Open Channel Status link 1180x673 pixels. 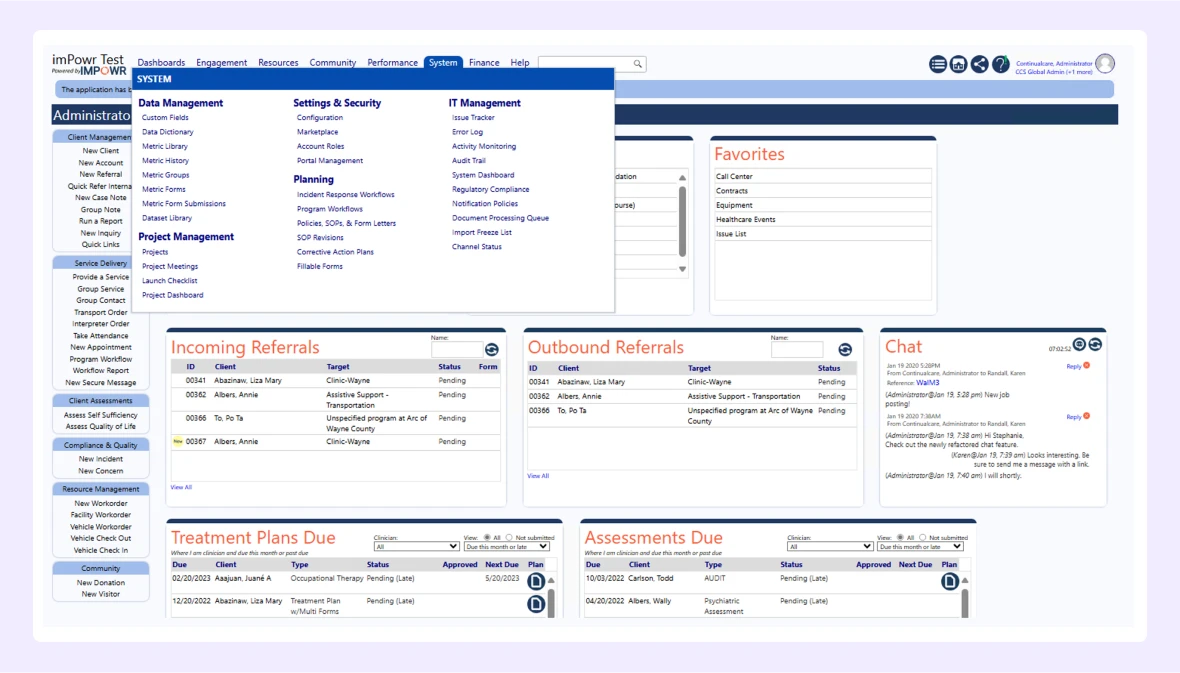pyautogui.click(x=477, y=247)
